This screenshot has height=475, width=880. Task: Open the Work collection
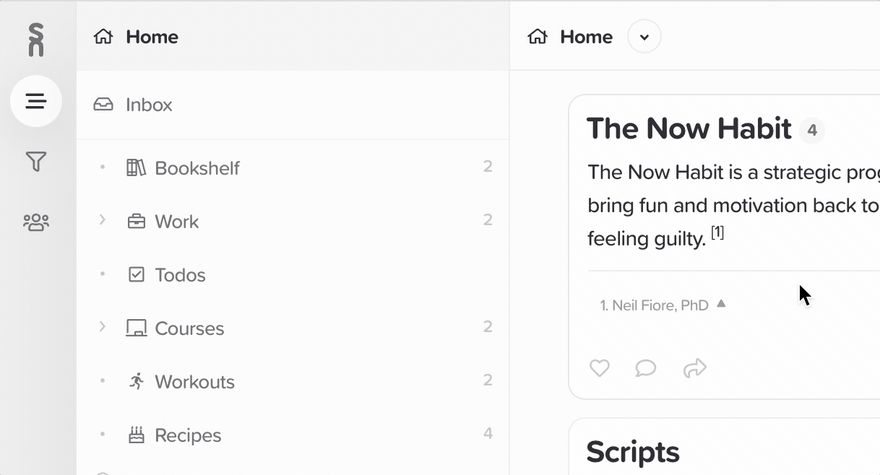293,221
